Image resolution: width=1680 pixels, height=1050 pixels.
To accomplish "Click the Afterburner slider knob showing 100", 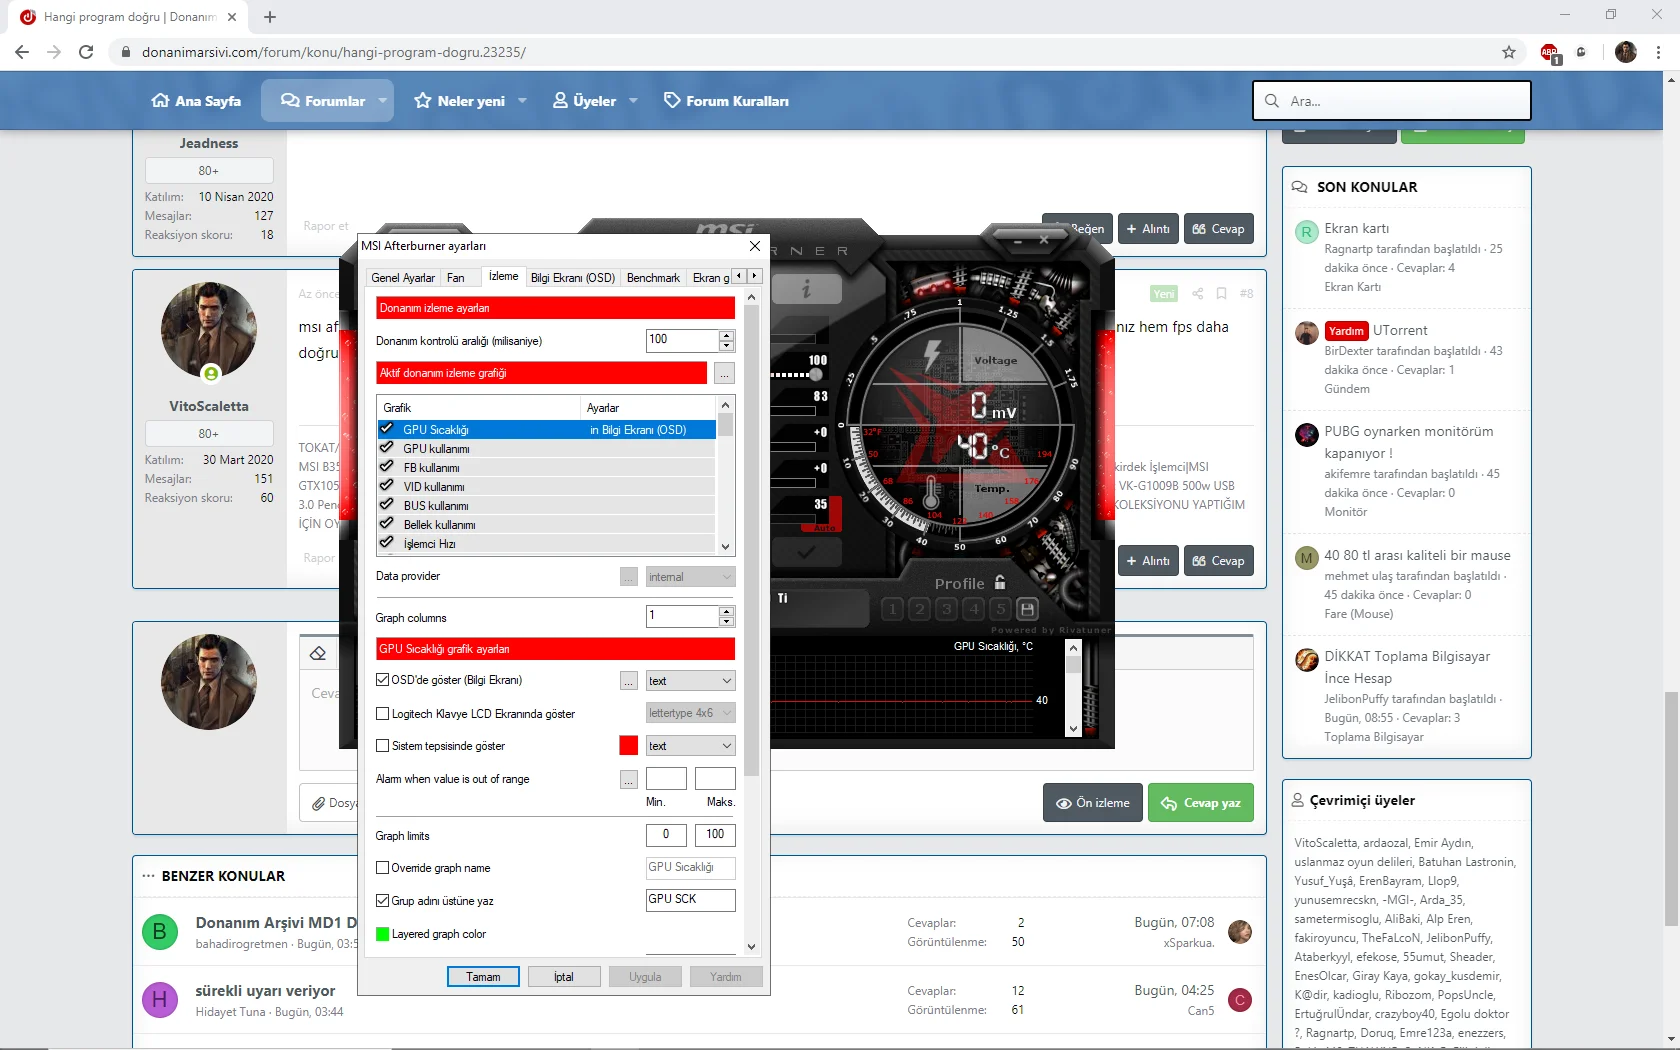I will [x=816, y=375].
